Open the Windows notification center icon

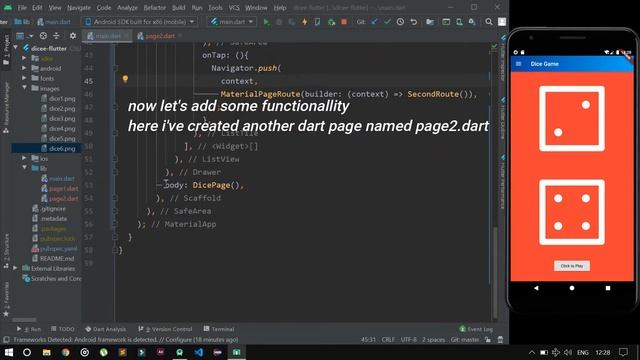point(623,352)
